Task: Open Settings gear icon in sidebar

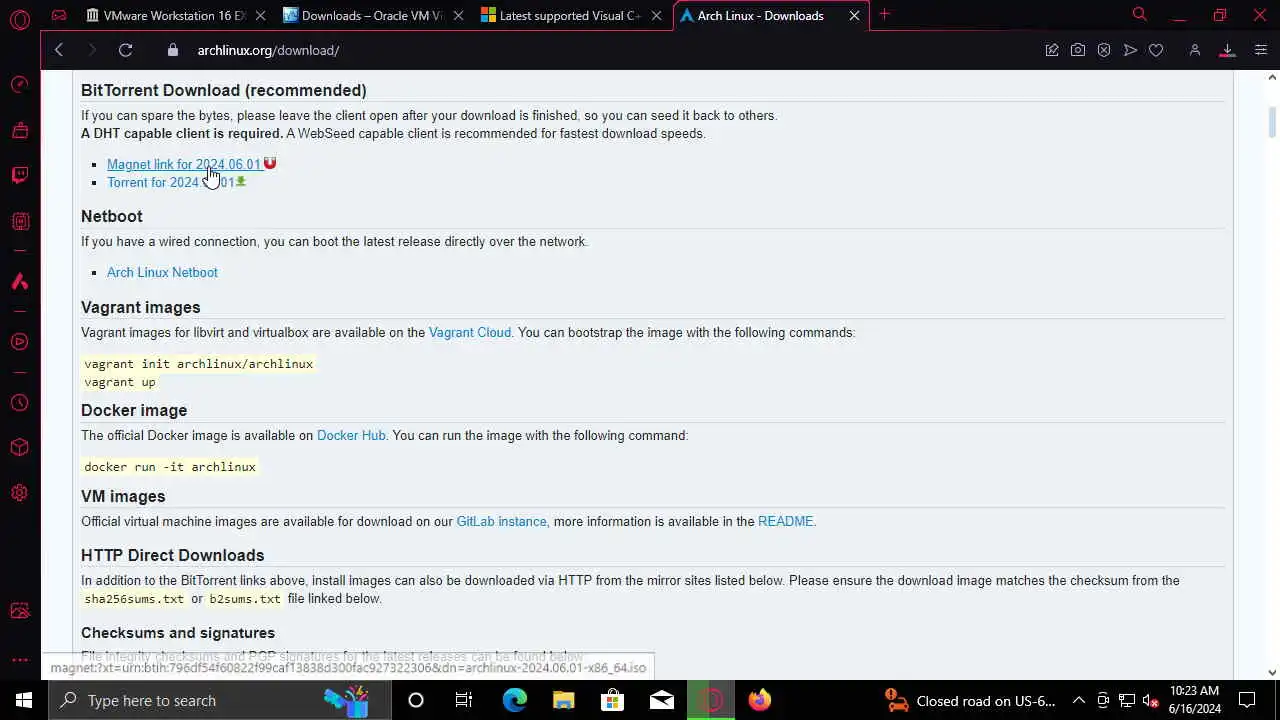Action: pos(20,493)
